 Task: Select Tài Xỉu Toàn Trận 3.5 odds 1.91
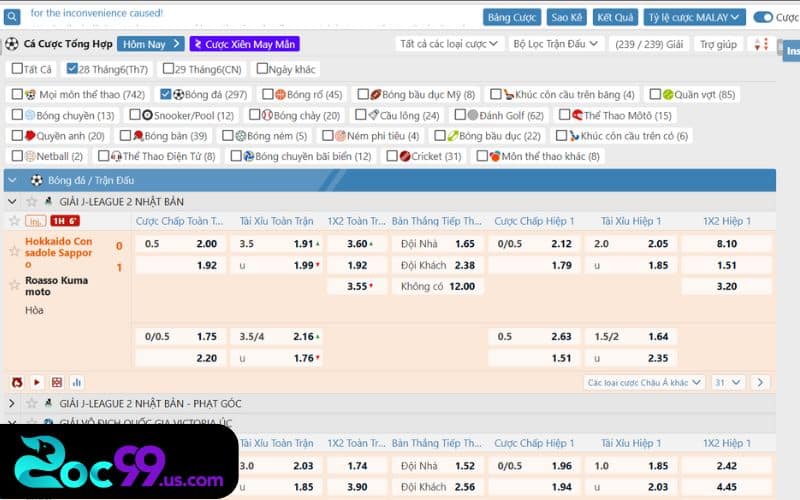coord(276,244)
